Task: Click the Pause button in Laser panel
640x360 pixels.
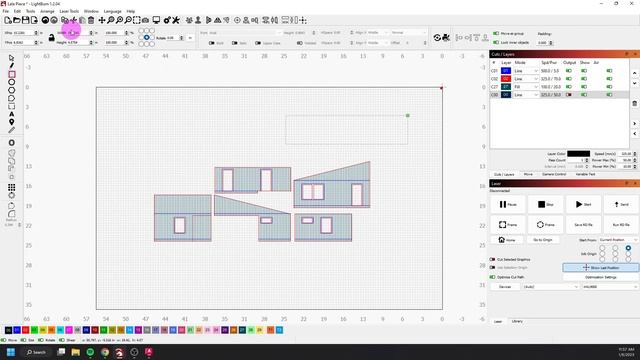Action: (x=507, y=204)
